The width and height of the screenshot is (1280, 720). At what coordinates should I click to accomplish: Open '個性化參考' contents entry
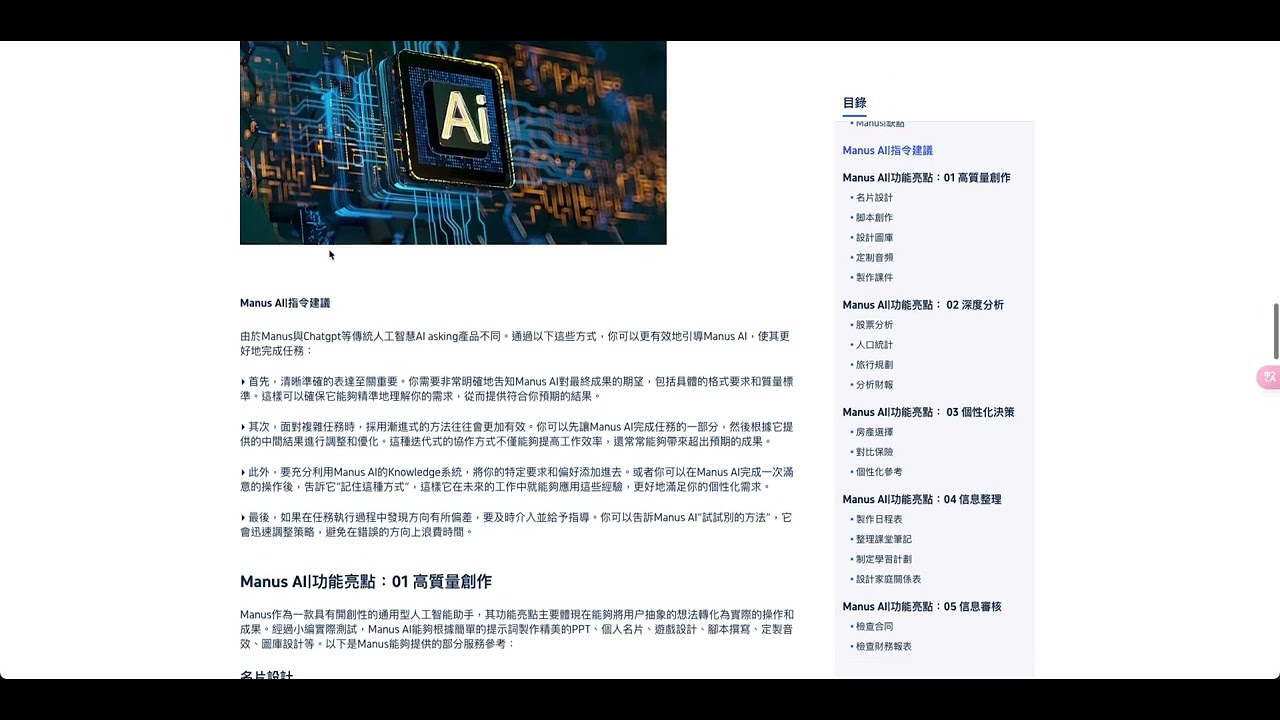(879, 472)
